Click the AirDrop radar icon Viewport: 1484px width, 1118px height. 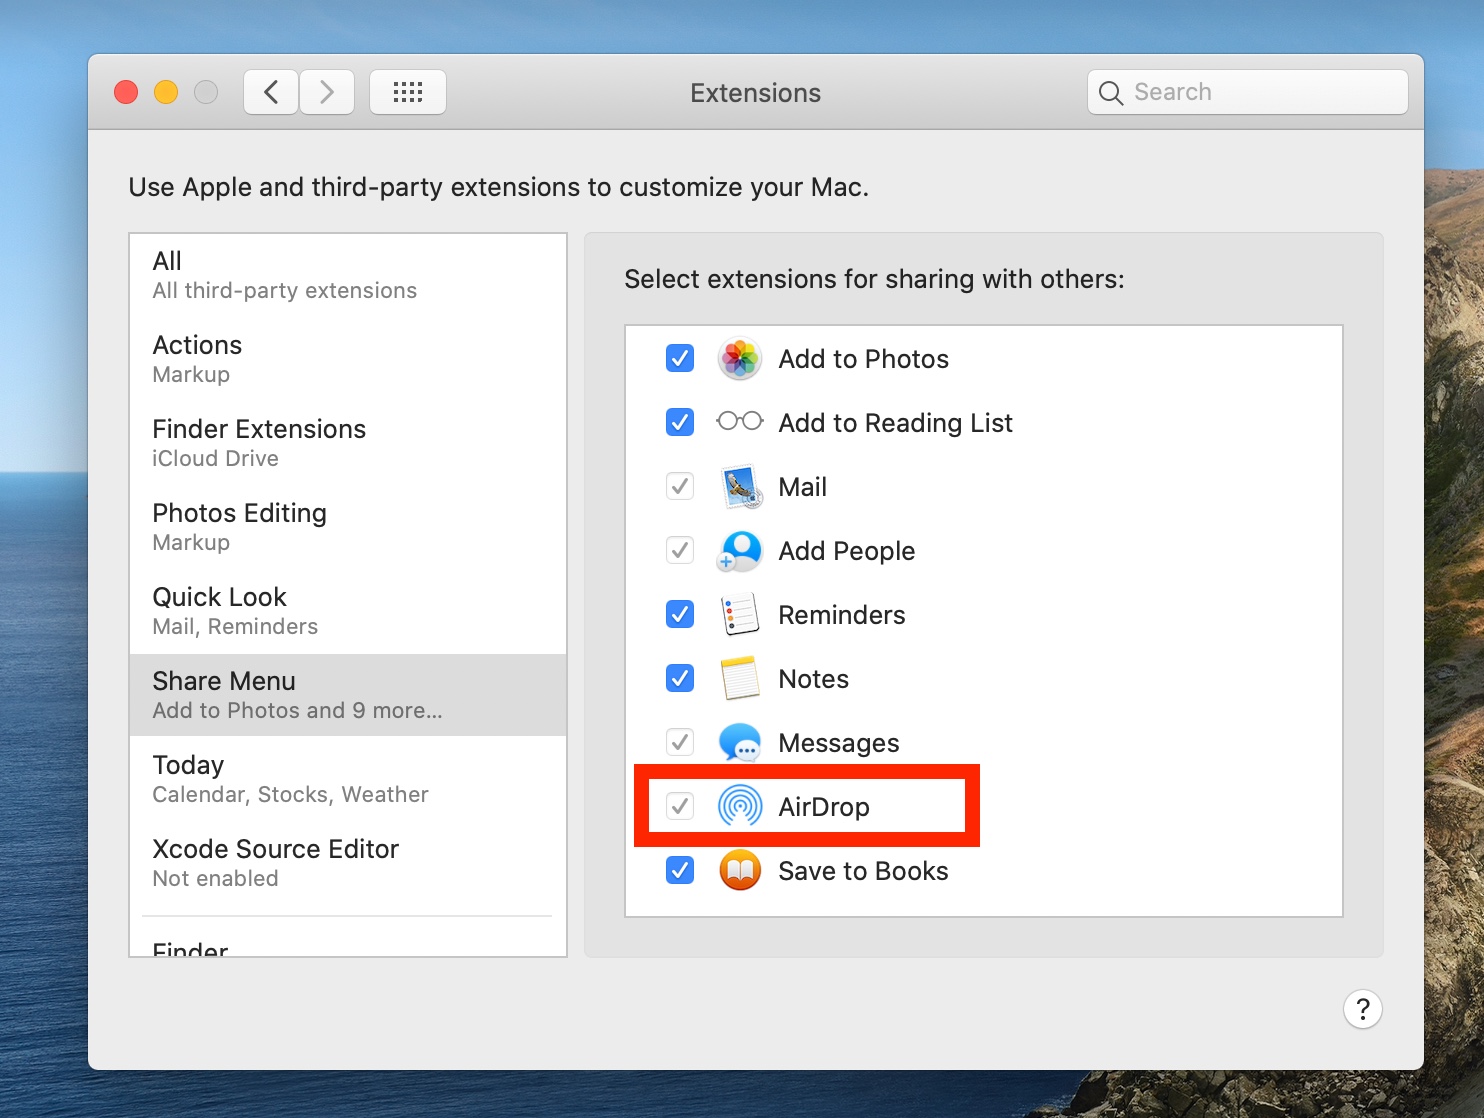pyautogui.click(x=740, y=806)
